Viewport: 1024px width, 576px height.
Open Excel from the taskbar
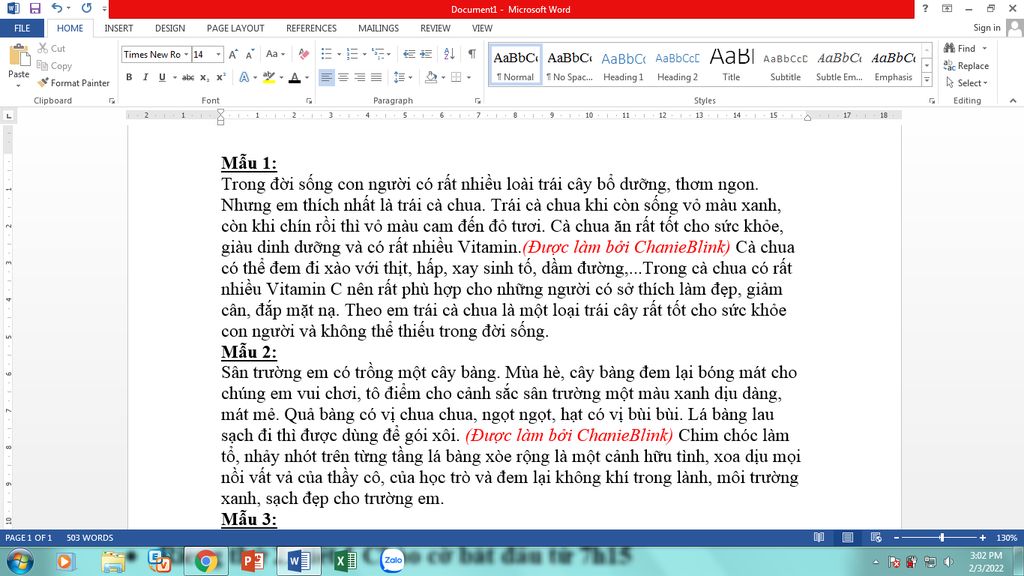(x=345, y=561)
